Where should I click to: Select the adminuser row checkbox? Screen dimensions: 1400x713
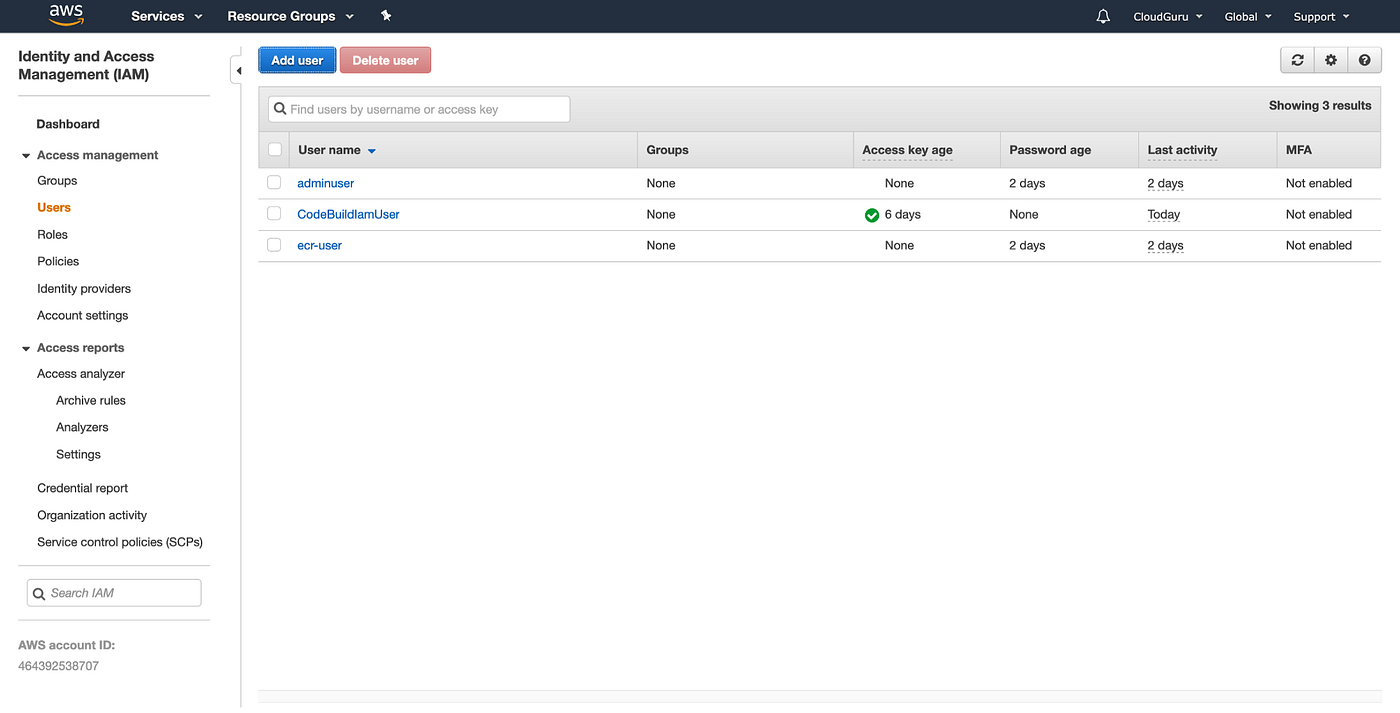pos(274,183)
